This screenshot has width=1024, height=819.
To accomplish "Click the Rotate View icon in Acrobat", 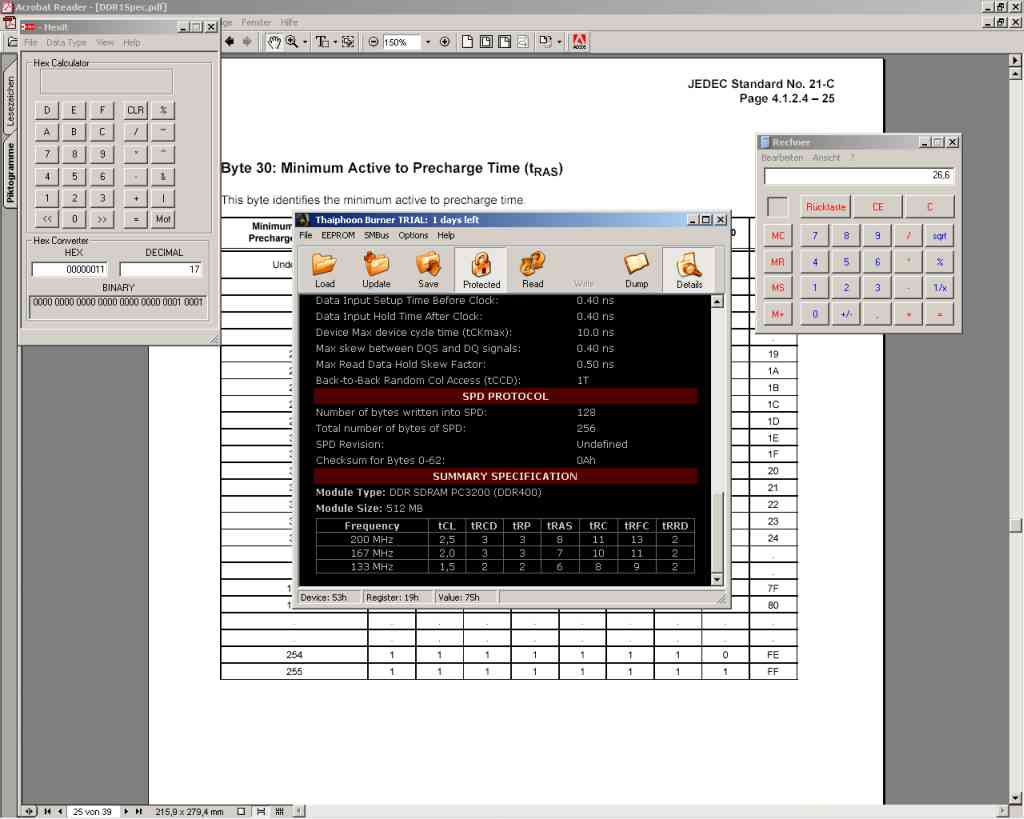I will (x=545, y=42).
